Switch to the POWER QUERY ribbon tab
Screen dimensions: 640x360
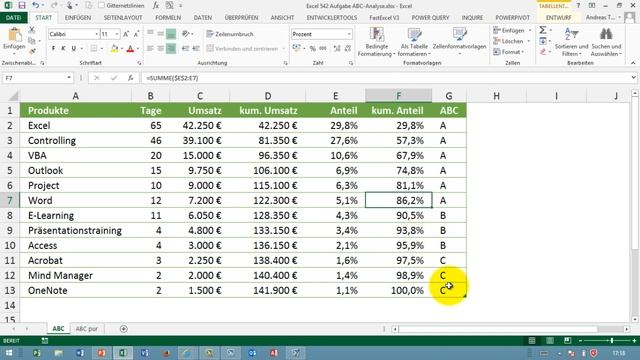pos(430,18)
